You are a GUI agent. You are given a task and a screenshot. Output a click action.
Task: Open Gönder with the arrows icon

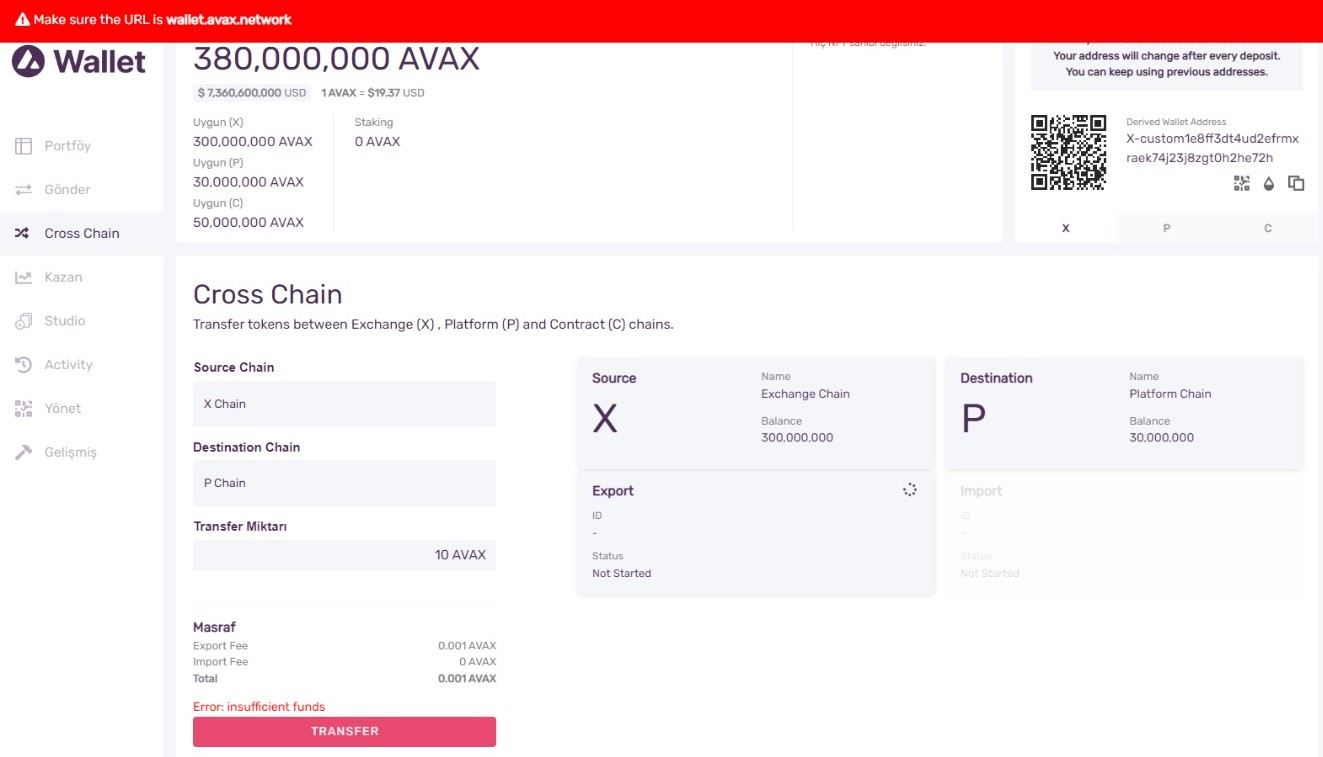point(24,189)
